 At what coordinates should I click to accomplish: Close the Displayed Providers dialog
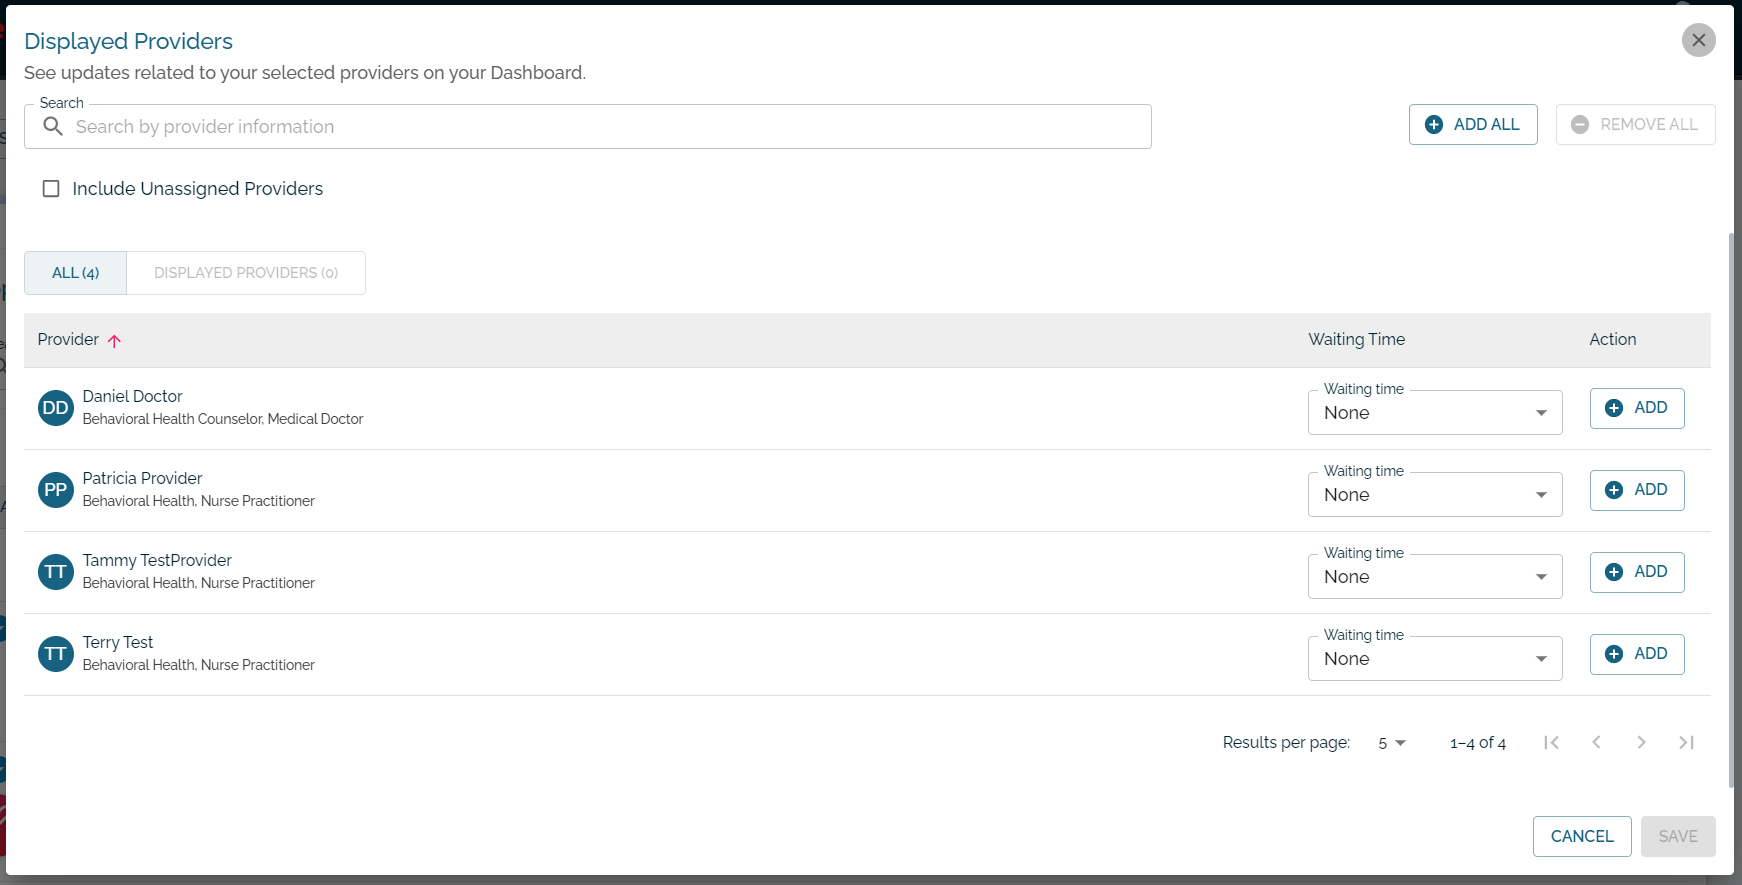tap(1698, 40)
